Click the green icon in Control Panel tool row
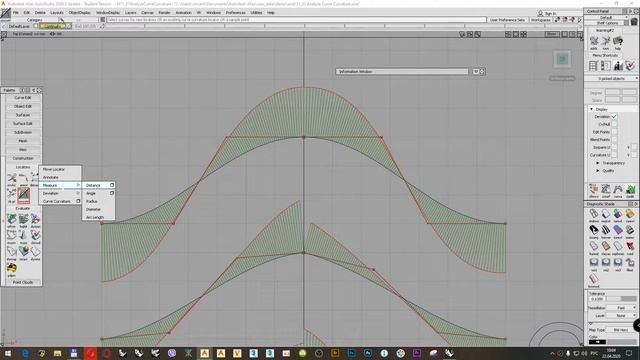This screenshot has width=640, height=360. (x=631, y=189)
